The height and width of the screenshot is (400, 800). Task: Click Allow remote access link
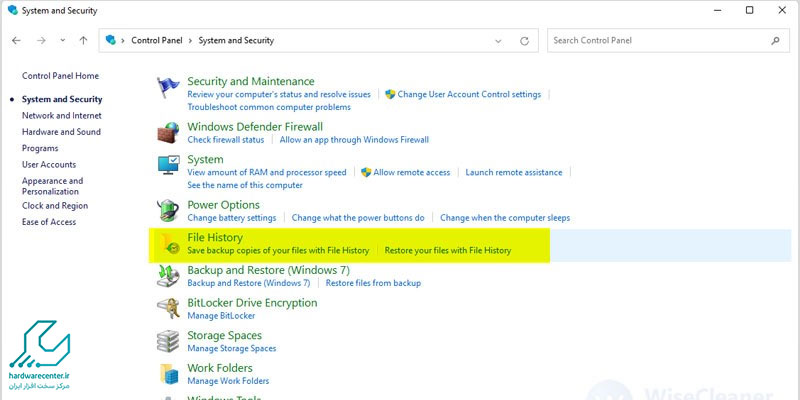coord(412,172)
